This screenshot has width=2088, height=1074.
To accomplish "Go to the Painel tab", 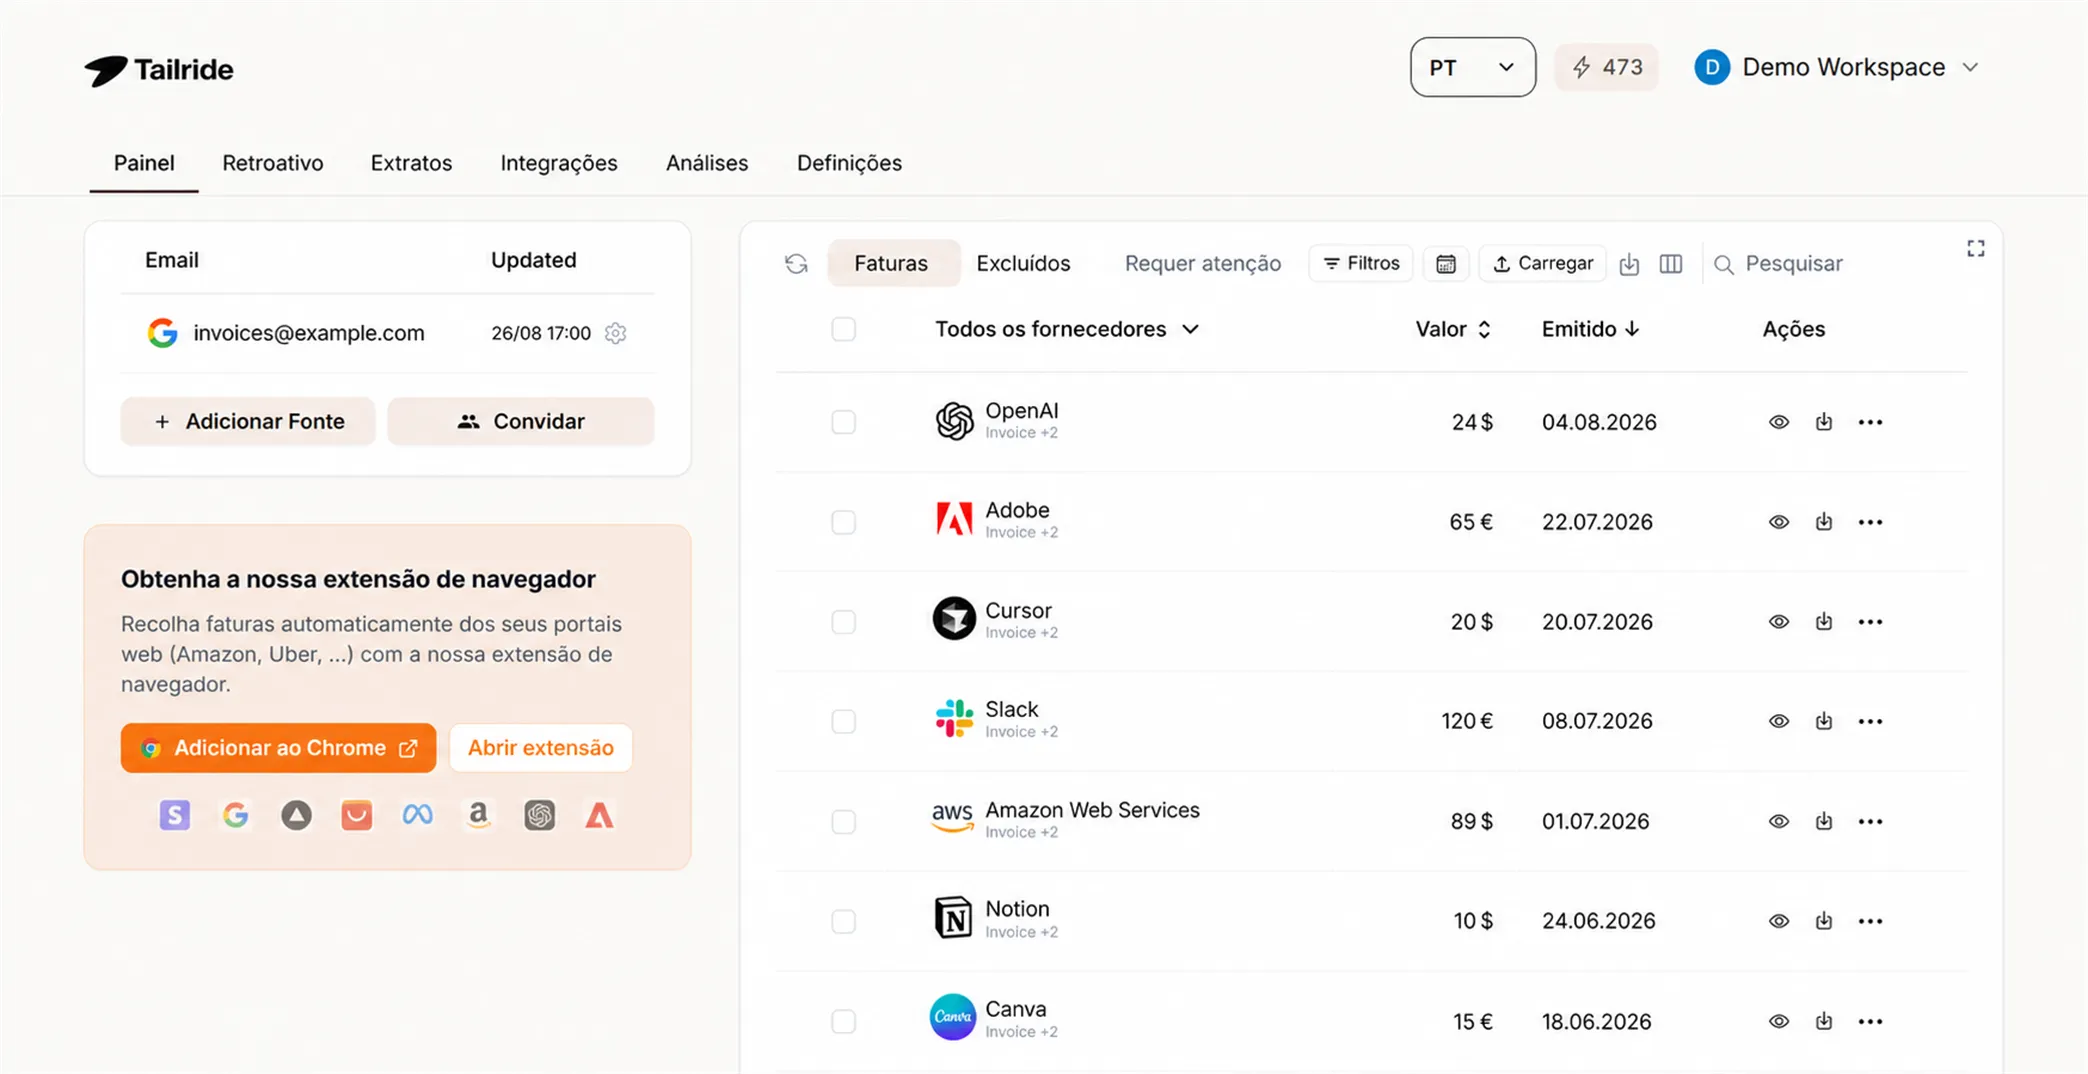I will (x=144, y=163).
